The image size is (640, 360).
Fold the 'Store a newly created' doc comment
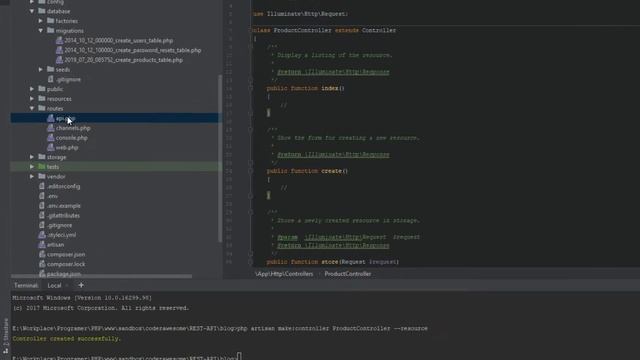[250, 212]
